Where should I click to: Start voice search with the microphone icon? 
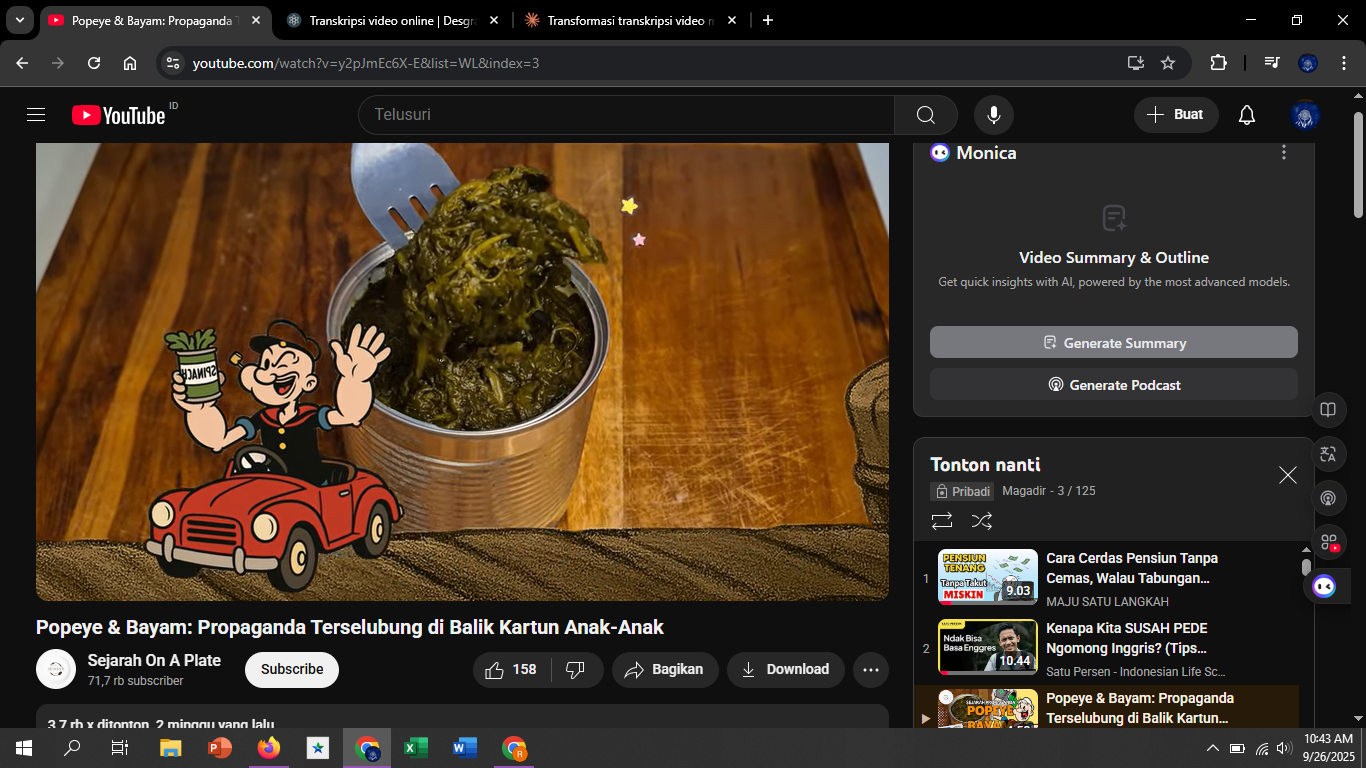tap(994, 115)
